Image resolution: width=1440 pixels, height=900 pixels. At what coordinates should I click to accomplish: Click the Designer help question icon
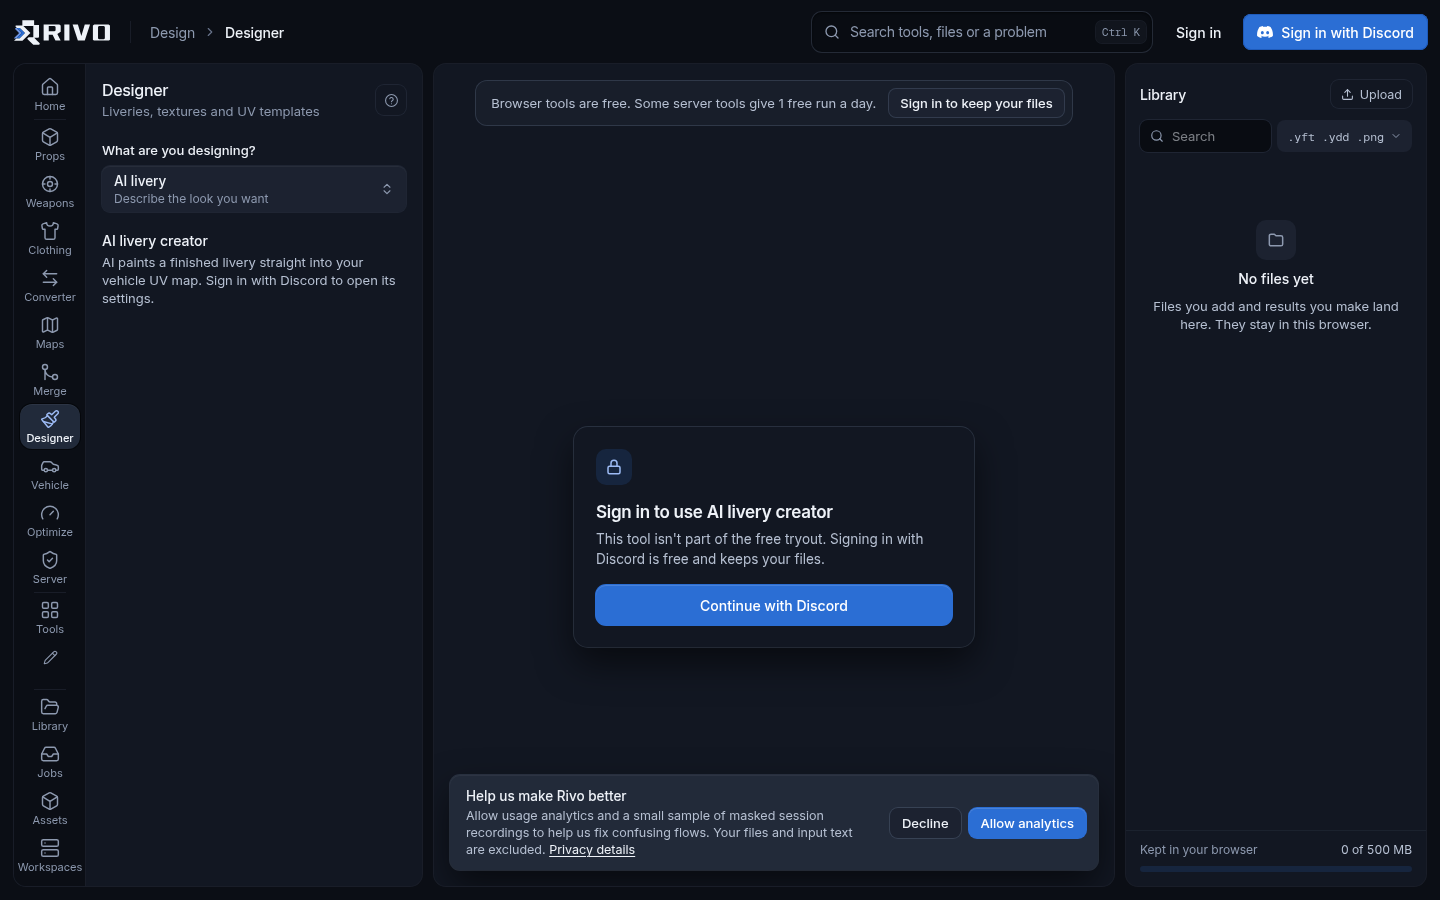point(391,100)
